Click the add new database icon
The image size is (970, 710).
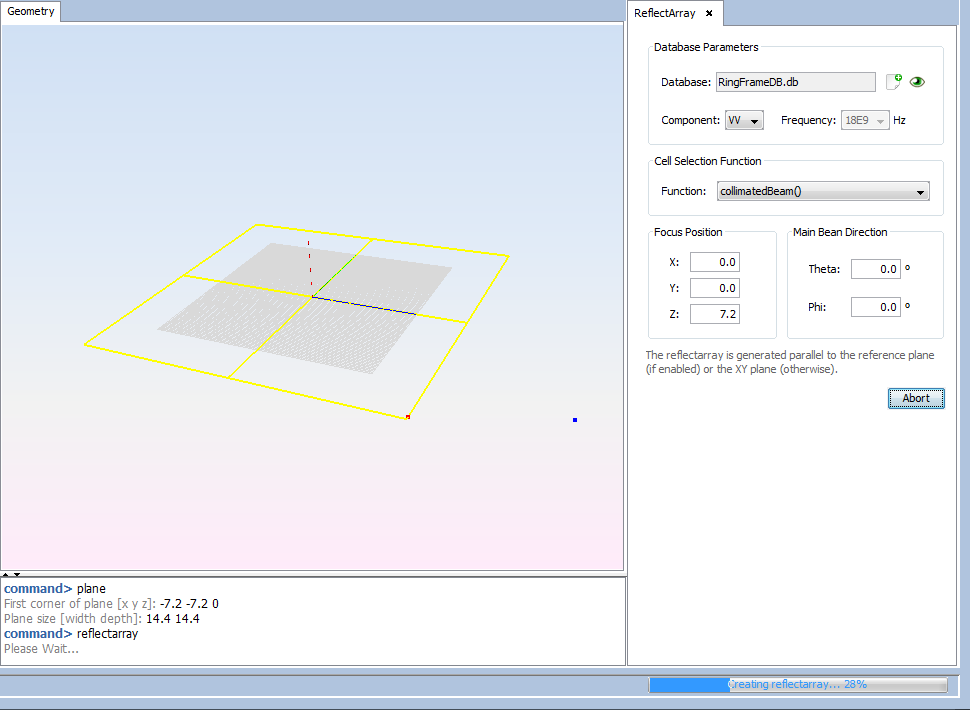click(x=893, y=82)
